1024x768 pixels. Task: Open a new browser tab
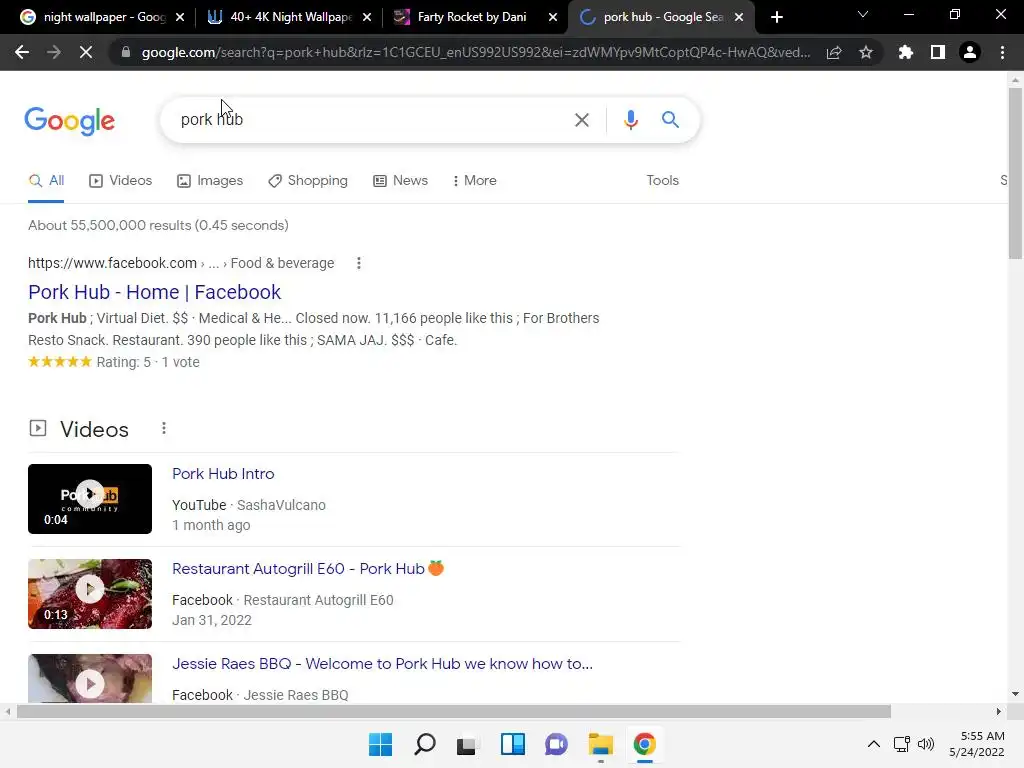pyautogui.click(x=776, y=17)
